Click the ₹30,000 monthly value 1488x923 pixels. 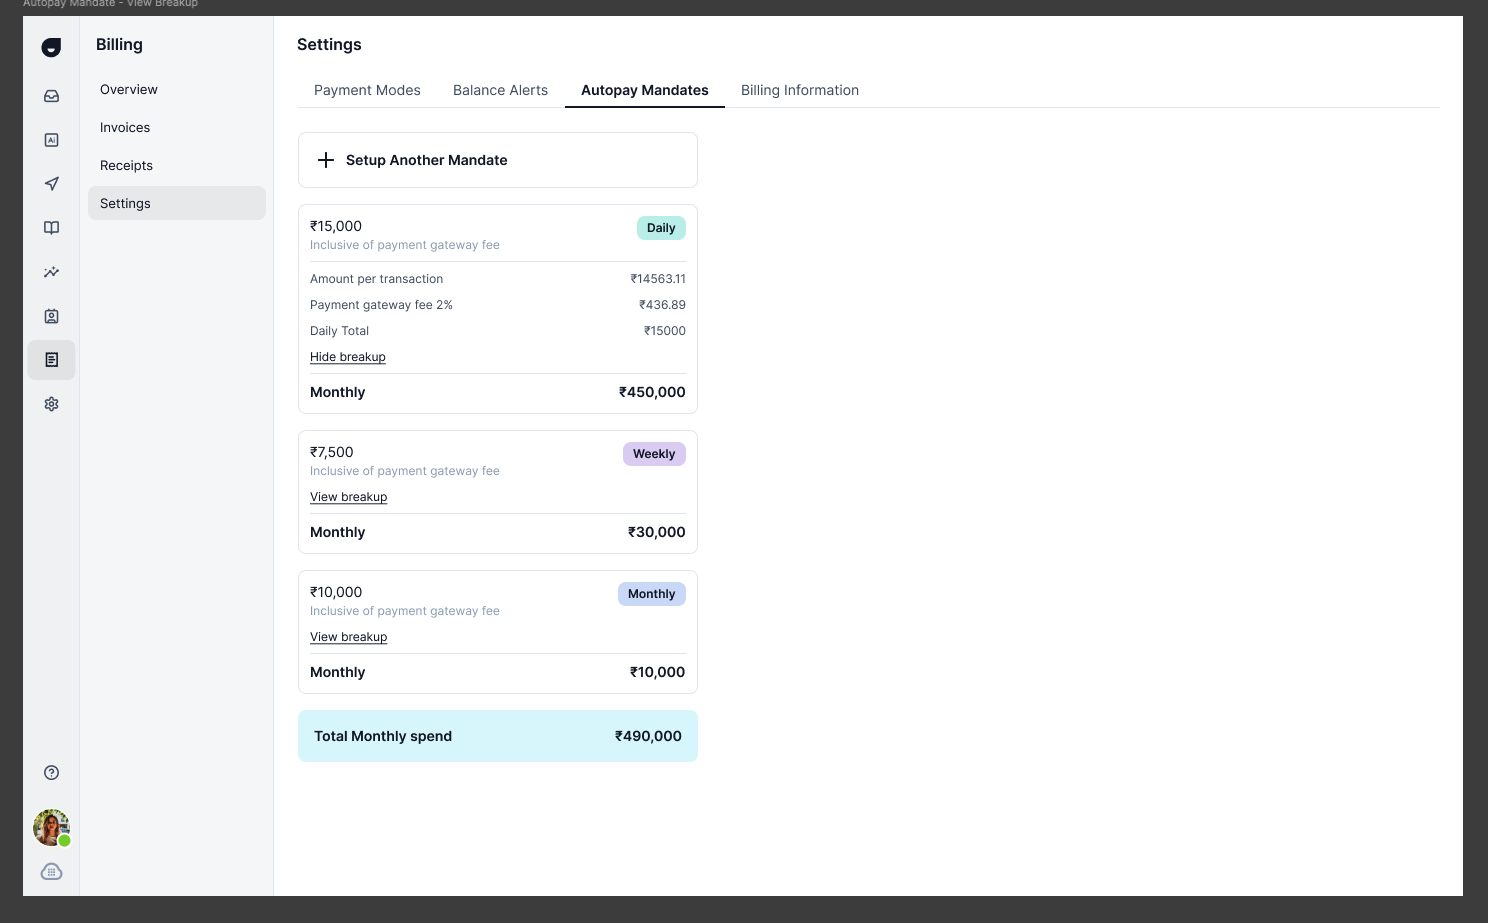pos(656,532)
